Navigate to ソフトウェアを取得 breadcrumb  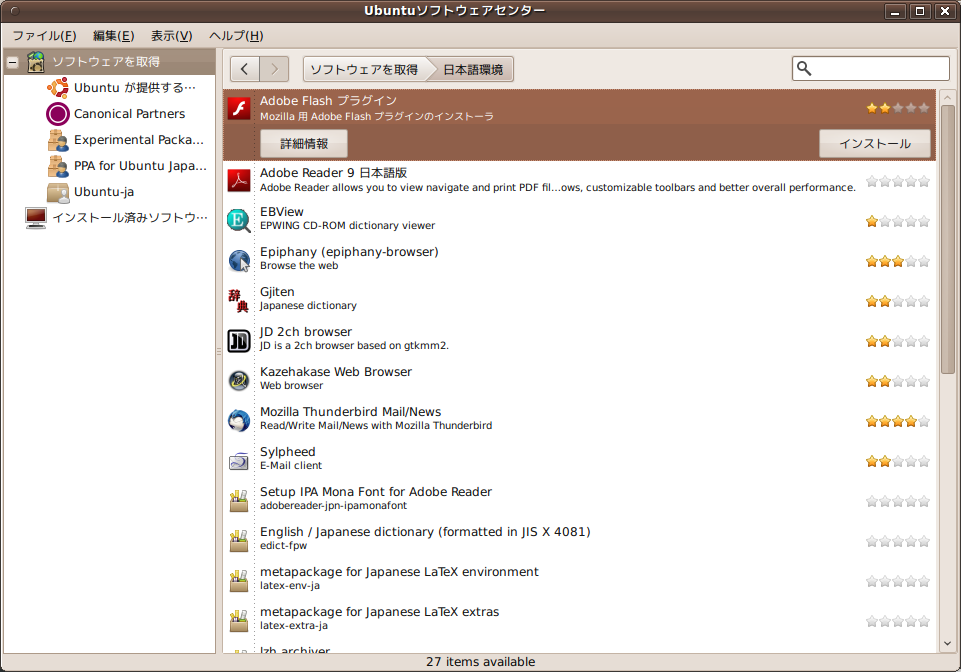[x=364, y=69]
